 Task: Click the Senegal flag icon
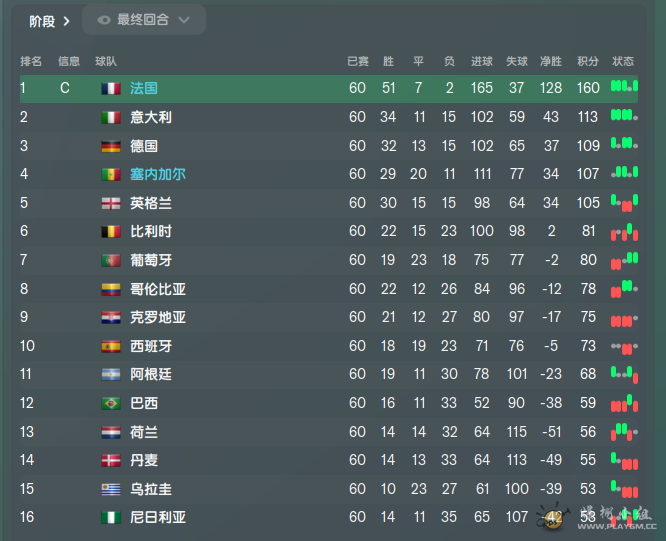coord(111,174)
